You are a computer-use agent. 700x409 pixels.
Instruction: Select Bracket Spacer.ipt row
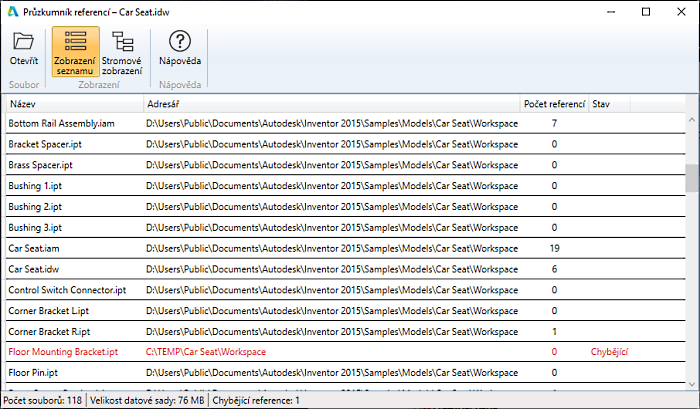346,144
